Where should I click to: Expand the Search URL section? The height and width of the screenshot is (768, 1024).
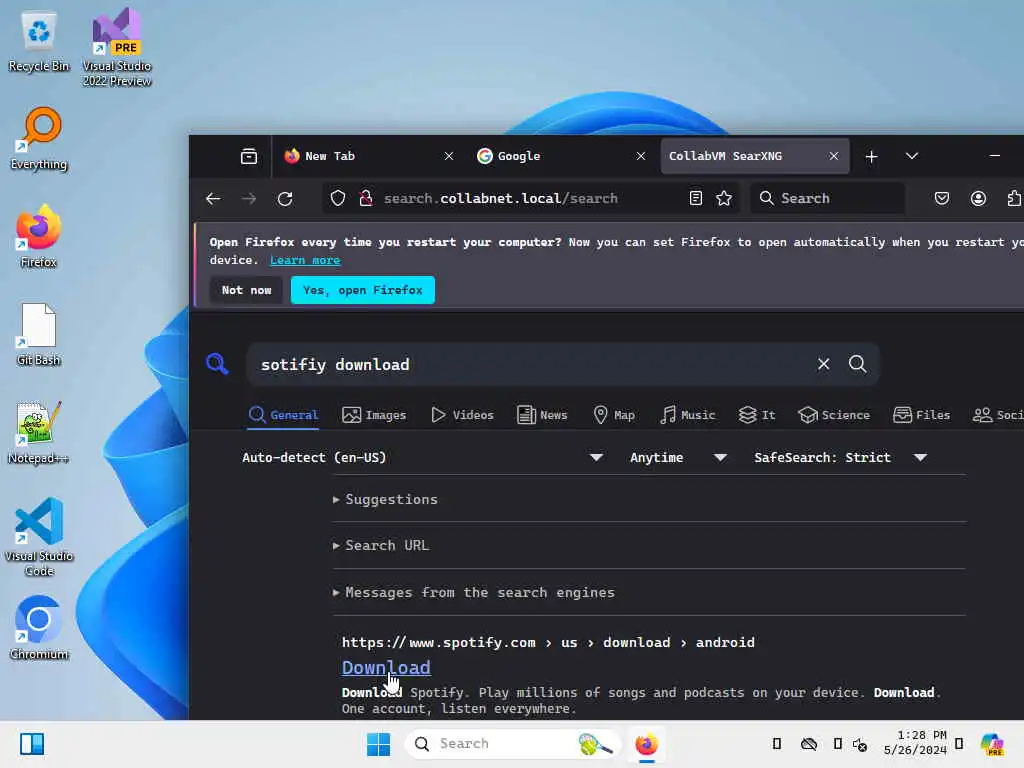(x=381, y=545)
